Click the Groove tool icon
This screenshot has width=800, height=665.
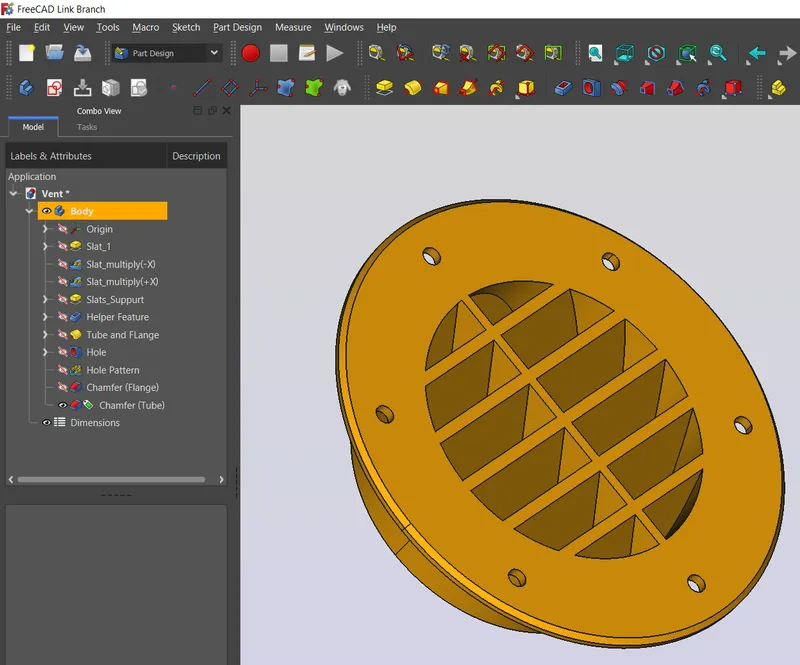pyautogui.click(x=619, y=88)
